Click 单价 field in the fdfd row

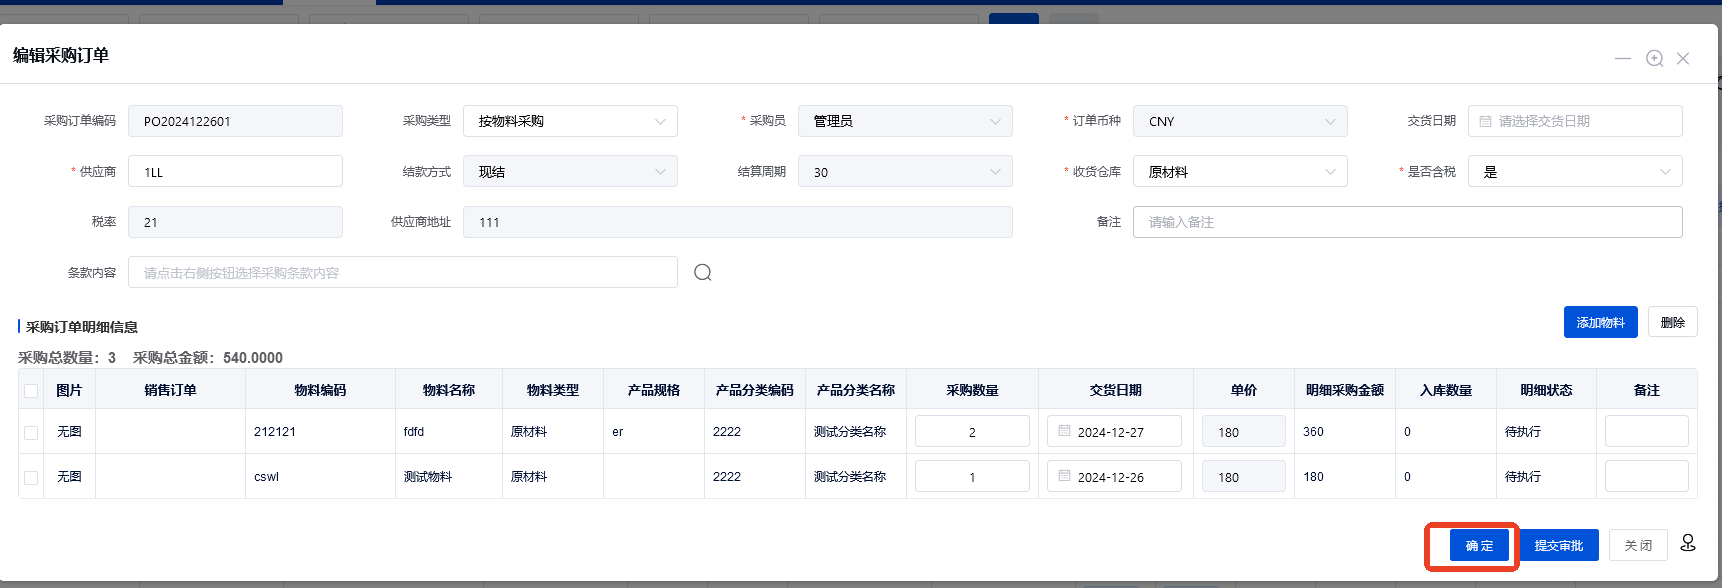click(x=1243, y=431)
